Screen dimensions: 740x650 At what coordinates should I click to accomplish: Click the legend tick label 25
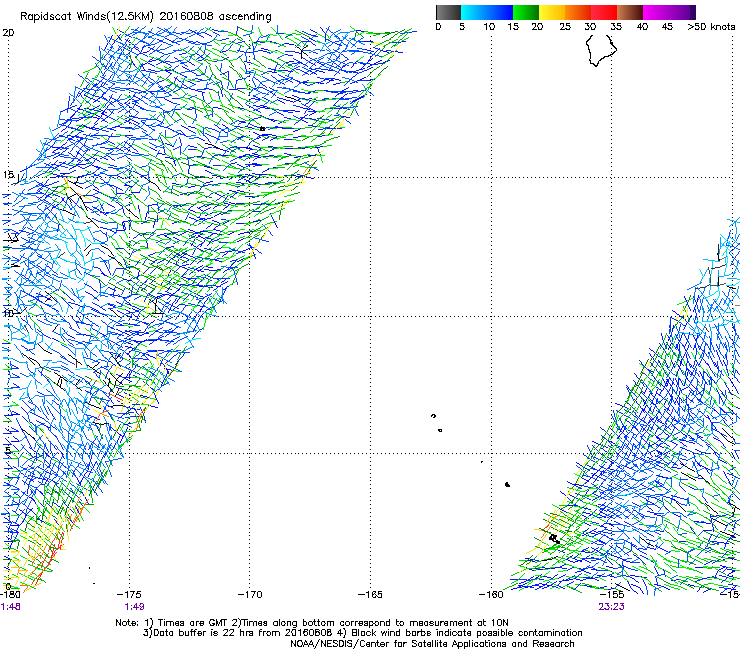(565, 27)
